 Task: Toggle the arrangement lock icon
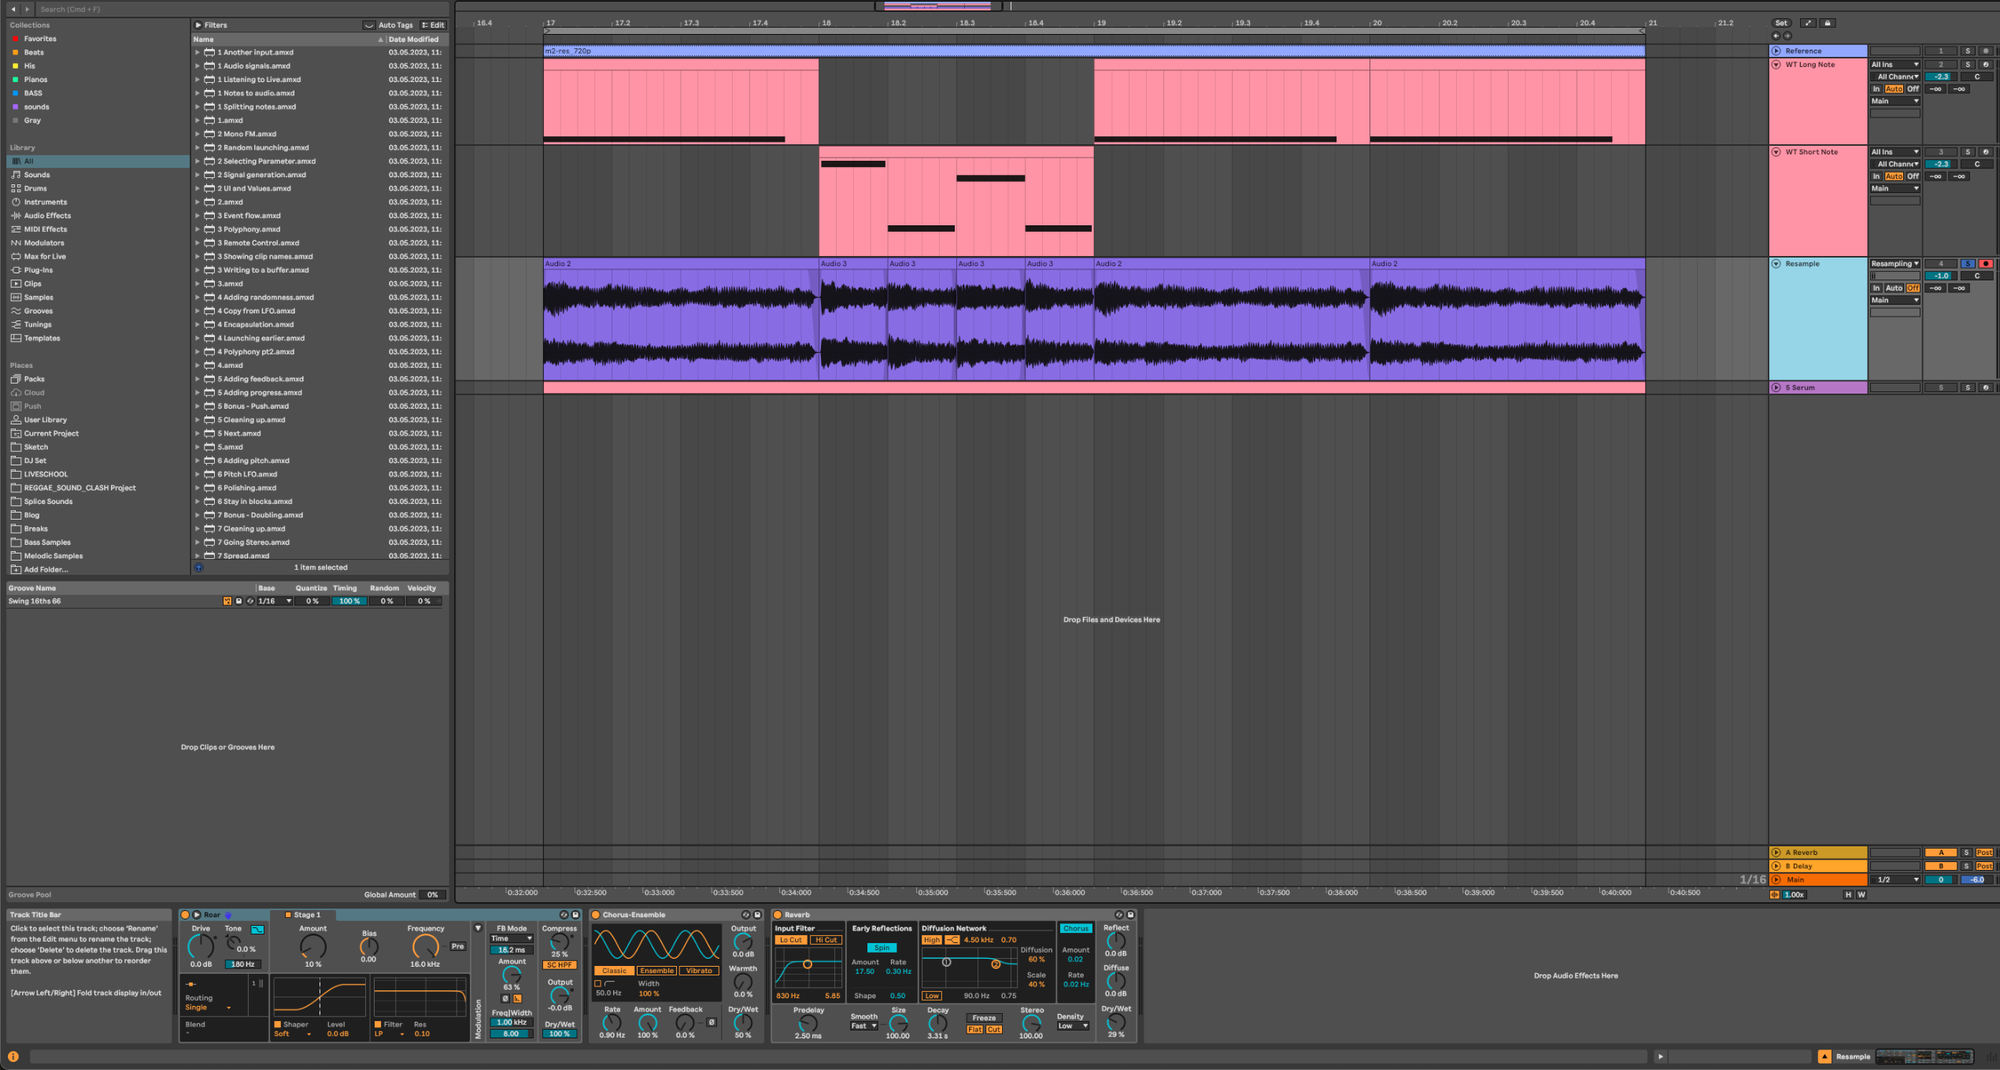click(x=1827, y=23)
